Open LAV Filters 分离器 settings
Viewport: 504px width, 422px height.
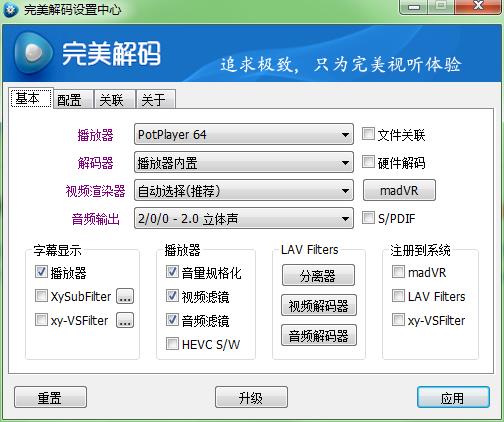pos(318,275)
